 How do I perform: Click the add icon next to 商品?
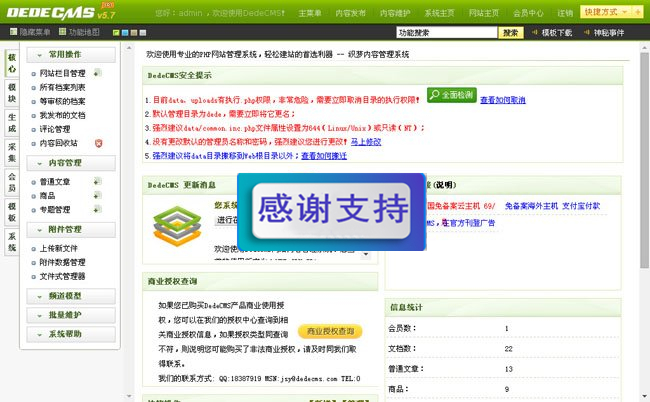[97, 195]
